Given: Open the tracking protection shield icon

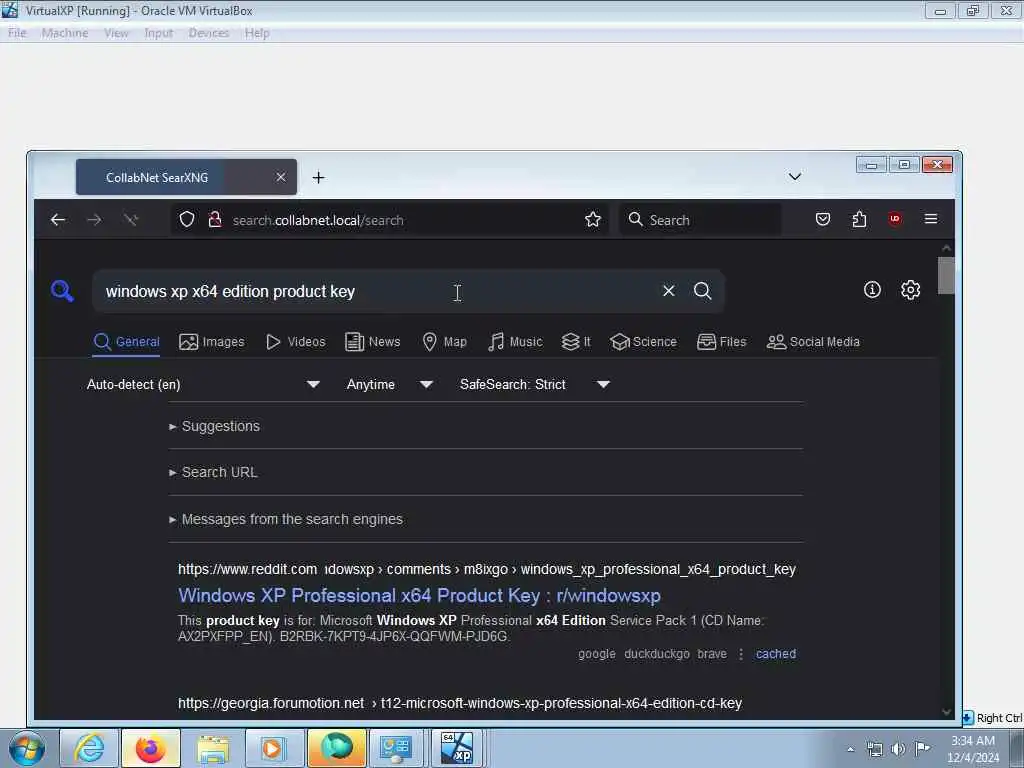Looking at the screenshot, I should pyautogui.click(x=187, y=219).
